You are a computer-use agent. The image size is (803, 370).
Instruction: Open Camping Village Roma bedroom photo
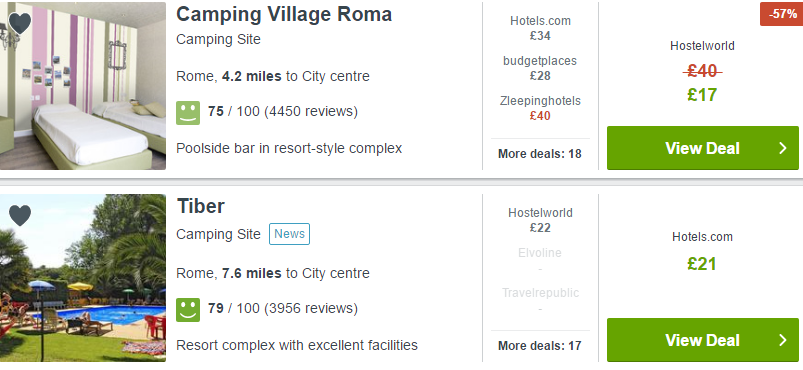[83, 86]
